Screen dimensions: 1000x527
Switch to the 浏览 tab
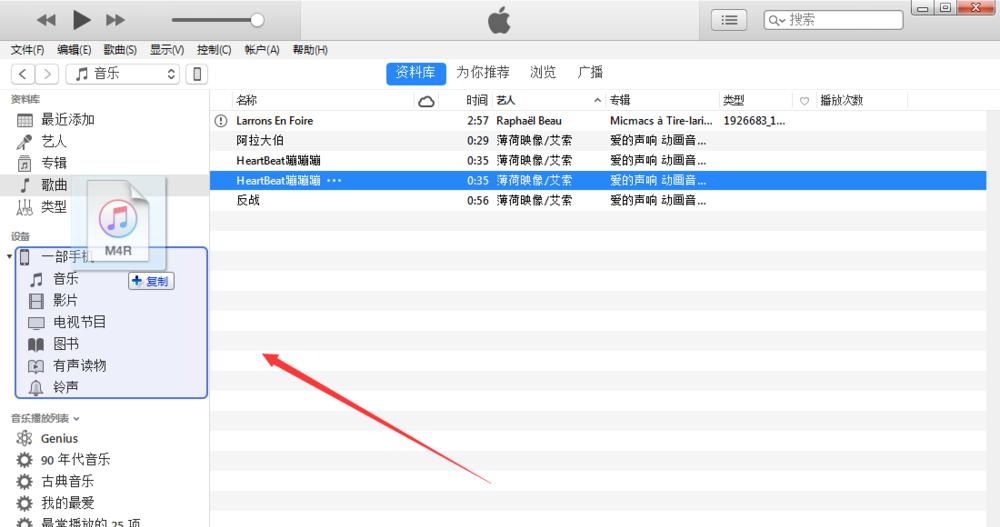coord(543,73)
